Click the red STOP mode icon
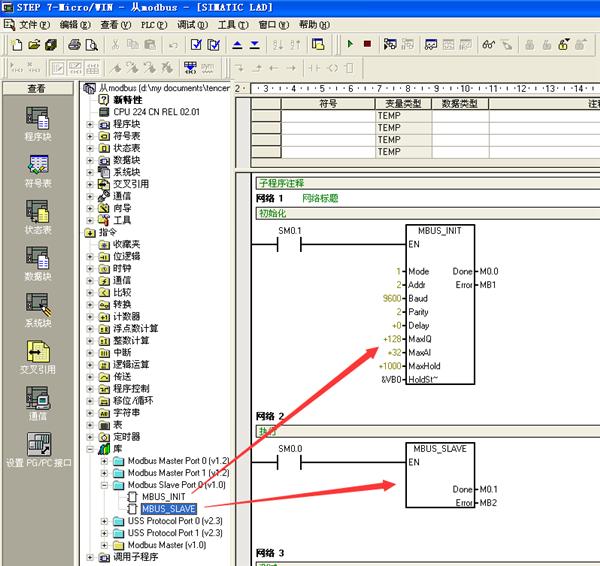This screenshot has width=600, height=566. pyautogui.click(x=367, y=44)
